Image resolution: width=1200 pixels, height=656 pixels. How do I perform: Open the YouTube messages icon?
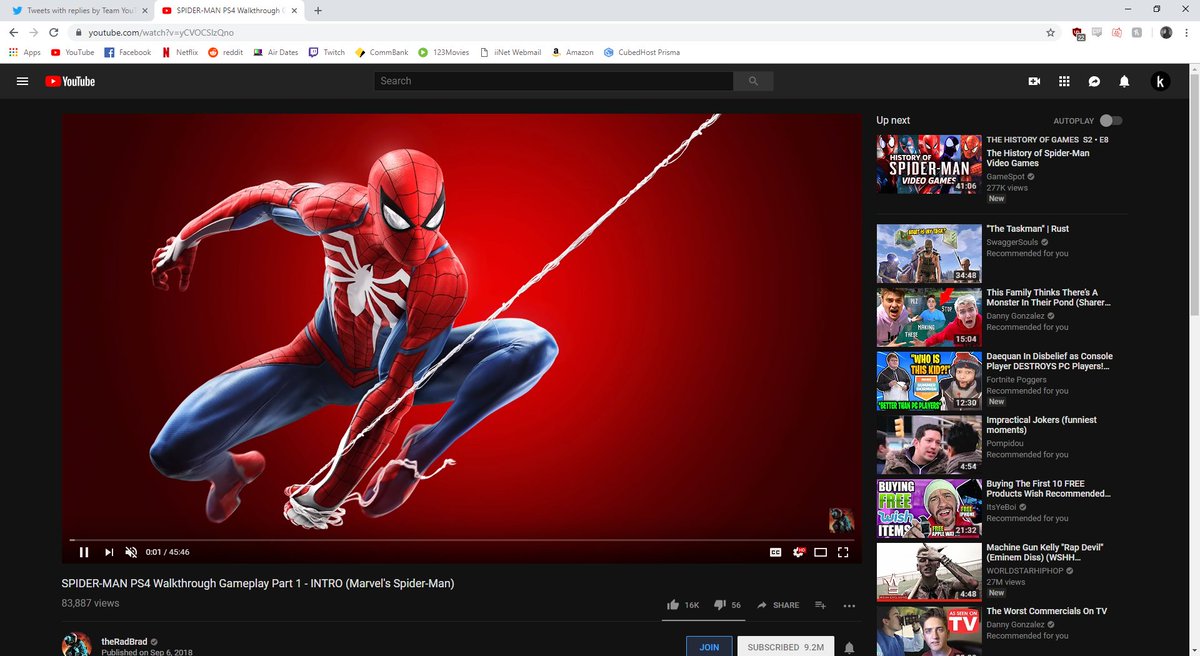1094,81
